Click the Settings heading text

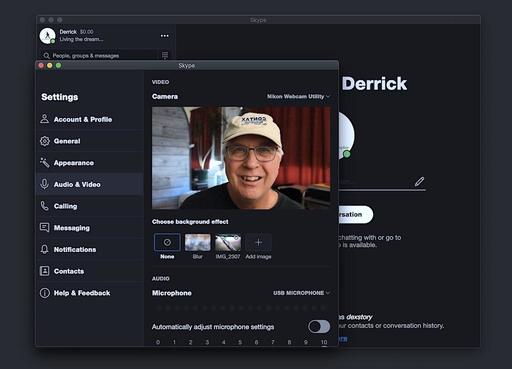[x=60, y=97]
